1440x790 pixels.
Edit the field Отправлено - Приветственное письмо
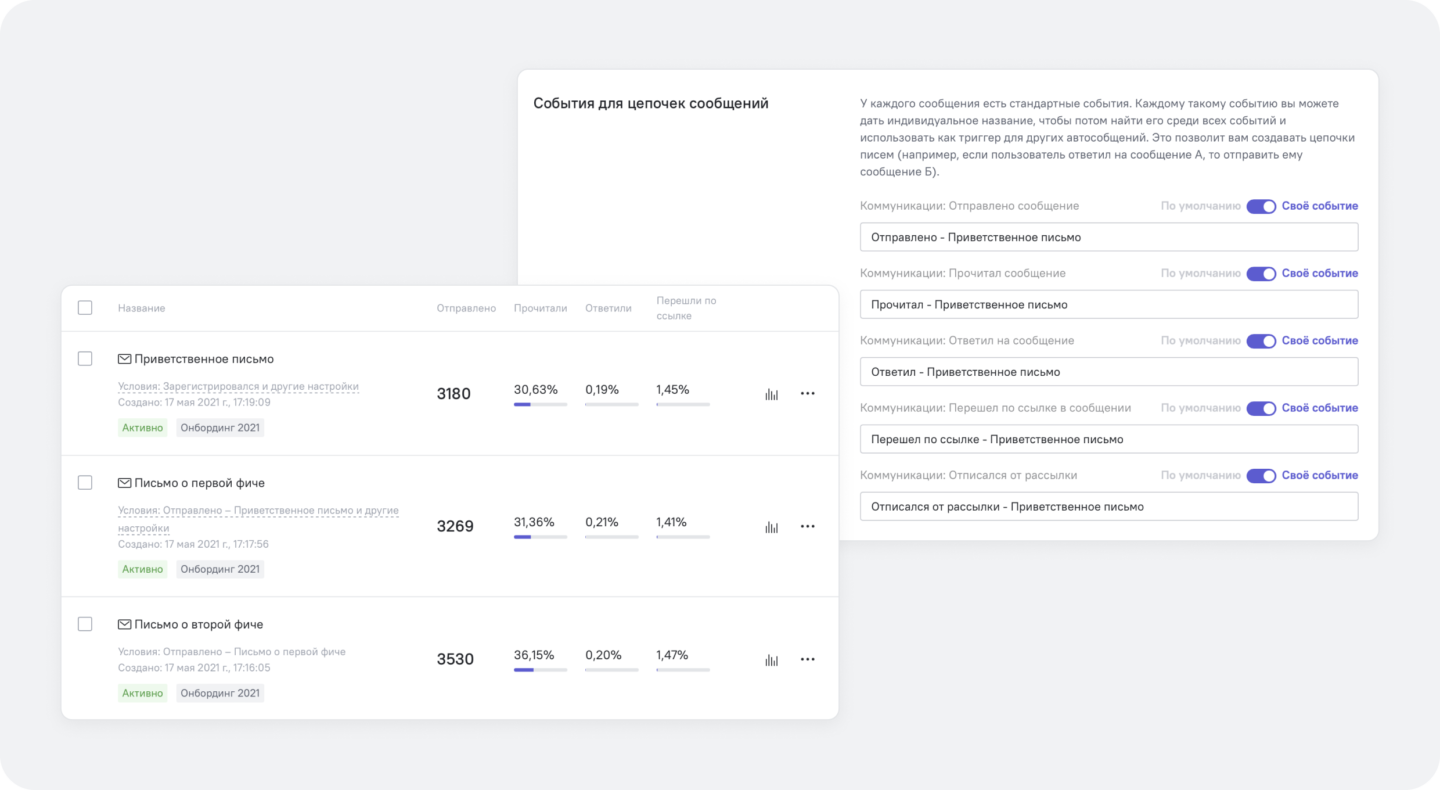point(1109,237)
